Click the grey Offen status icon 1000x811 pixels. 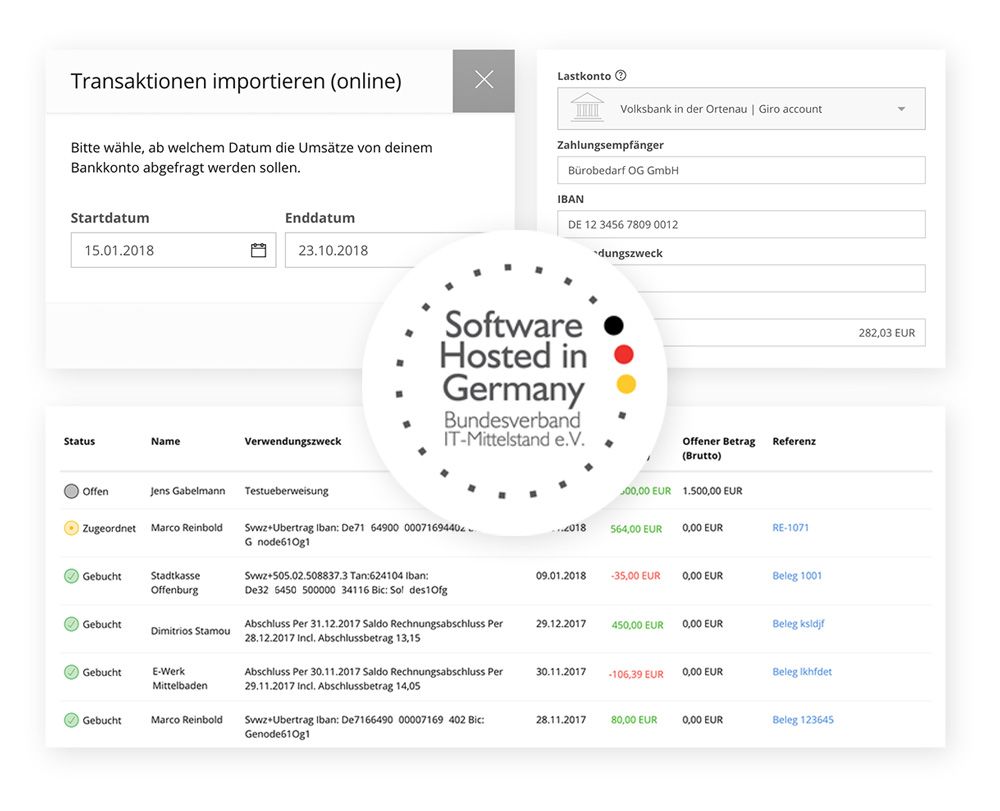pyautogui.click(x=71, y=491)
